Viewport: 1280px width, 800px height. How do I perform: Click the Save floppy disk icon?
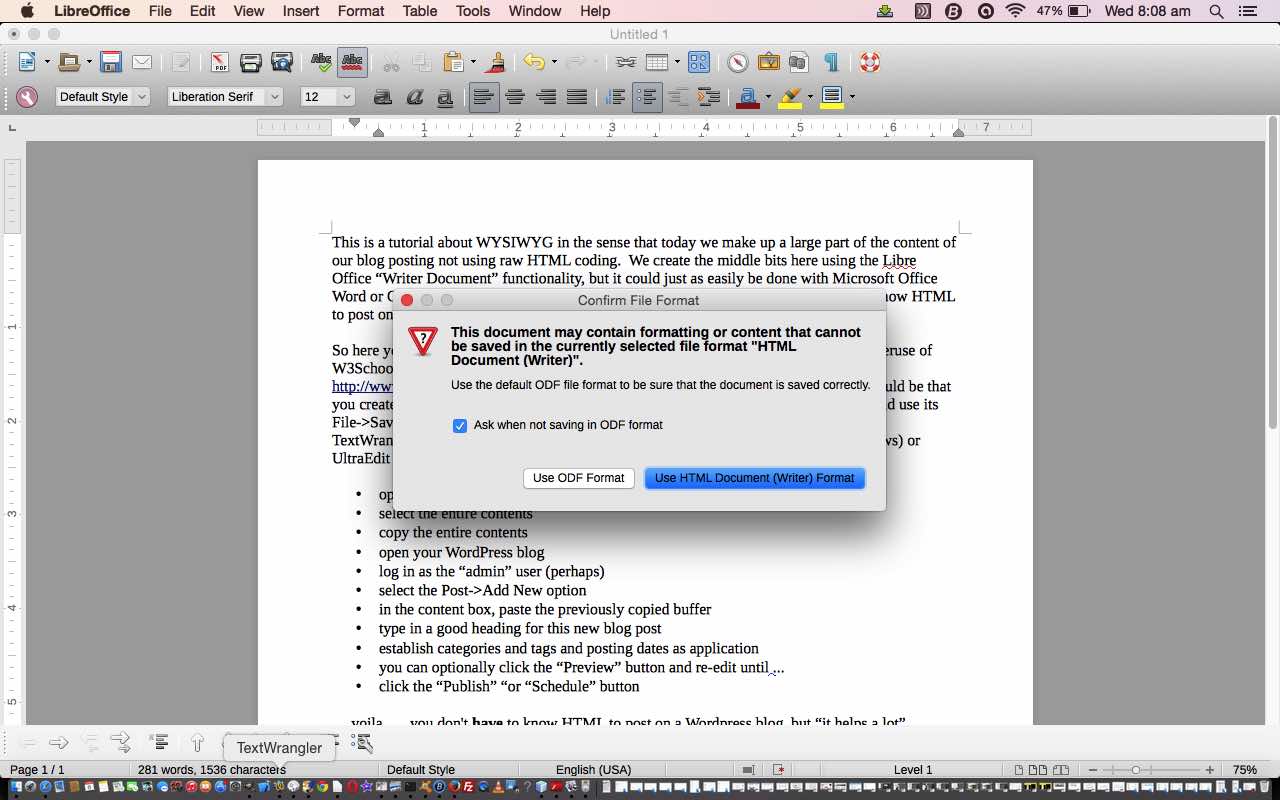[x=111, y=62]
